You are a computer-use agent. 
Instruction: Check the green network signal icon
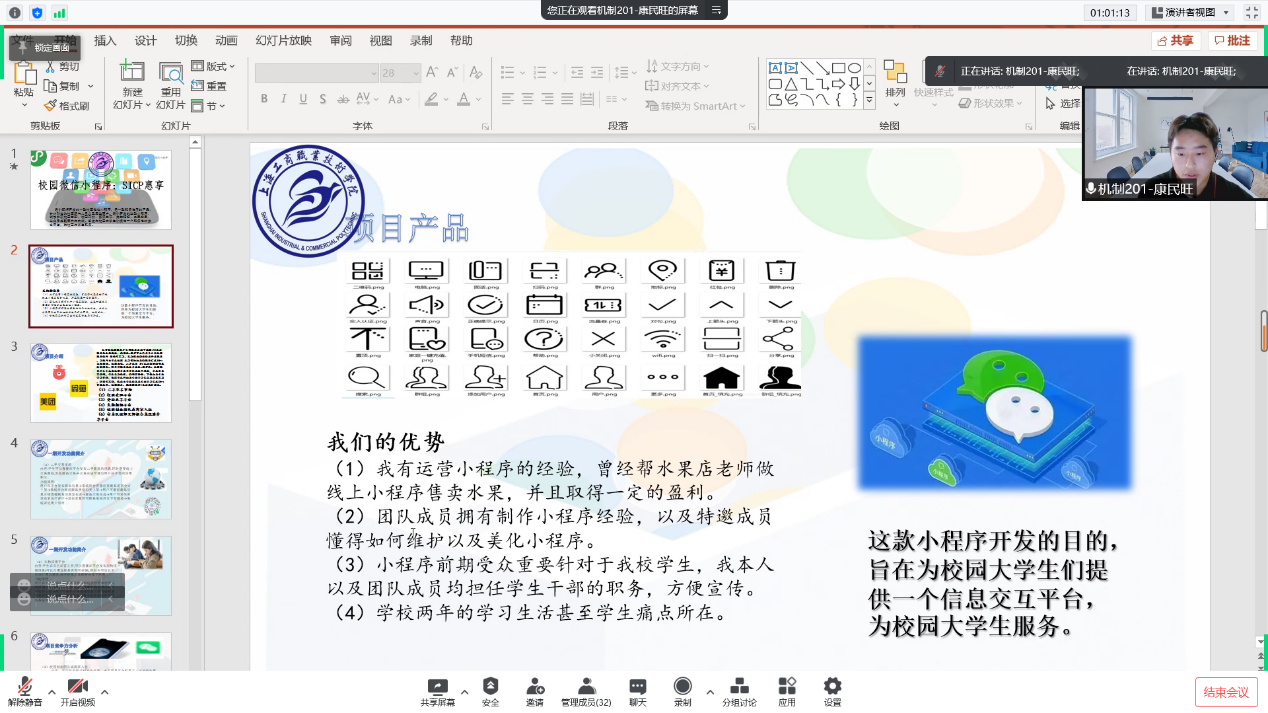coord(59,12)
